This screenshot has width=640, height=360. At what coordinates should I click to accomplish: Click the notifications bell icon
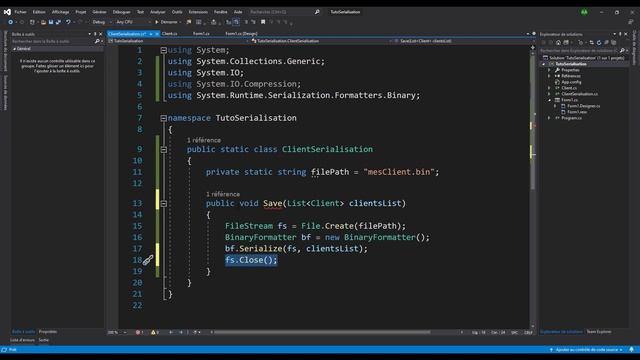click(x=631, y=350)
